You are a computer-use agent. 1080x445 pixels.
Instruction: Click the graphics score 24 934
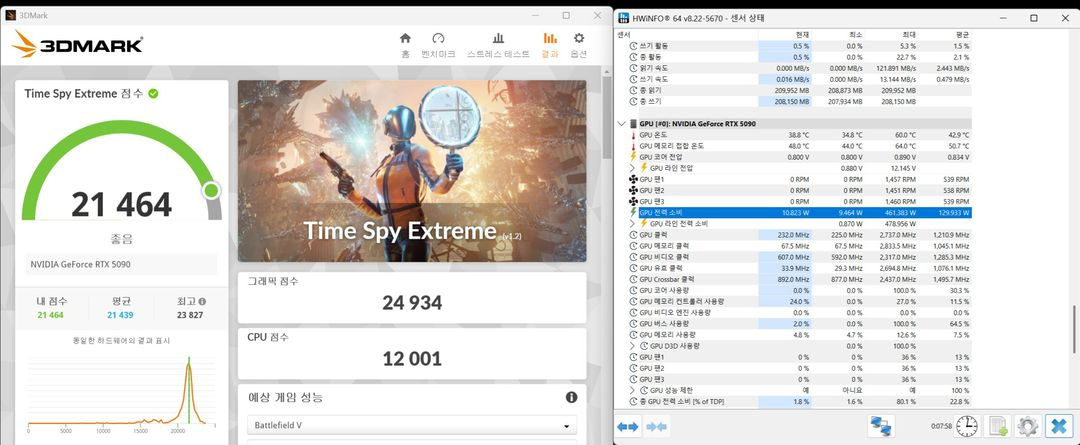[x=412, y=302]
